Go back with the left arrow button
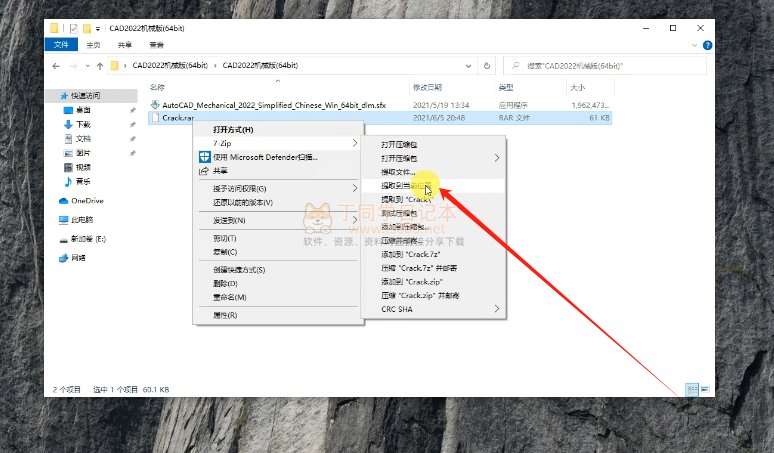The width and height of the screenshot is (774, 453). click(56, 66)
